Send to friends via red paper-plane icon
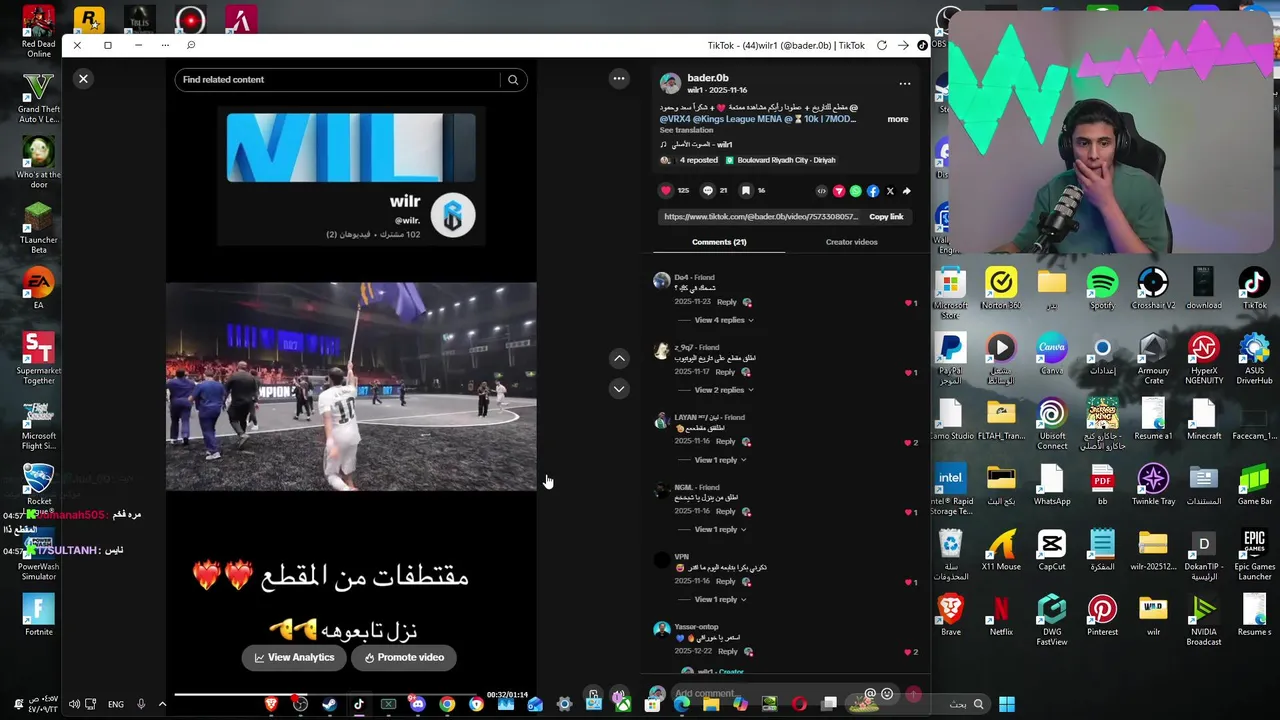1280x720 pixels. click(839, 191)
